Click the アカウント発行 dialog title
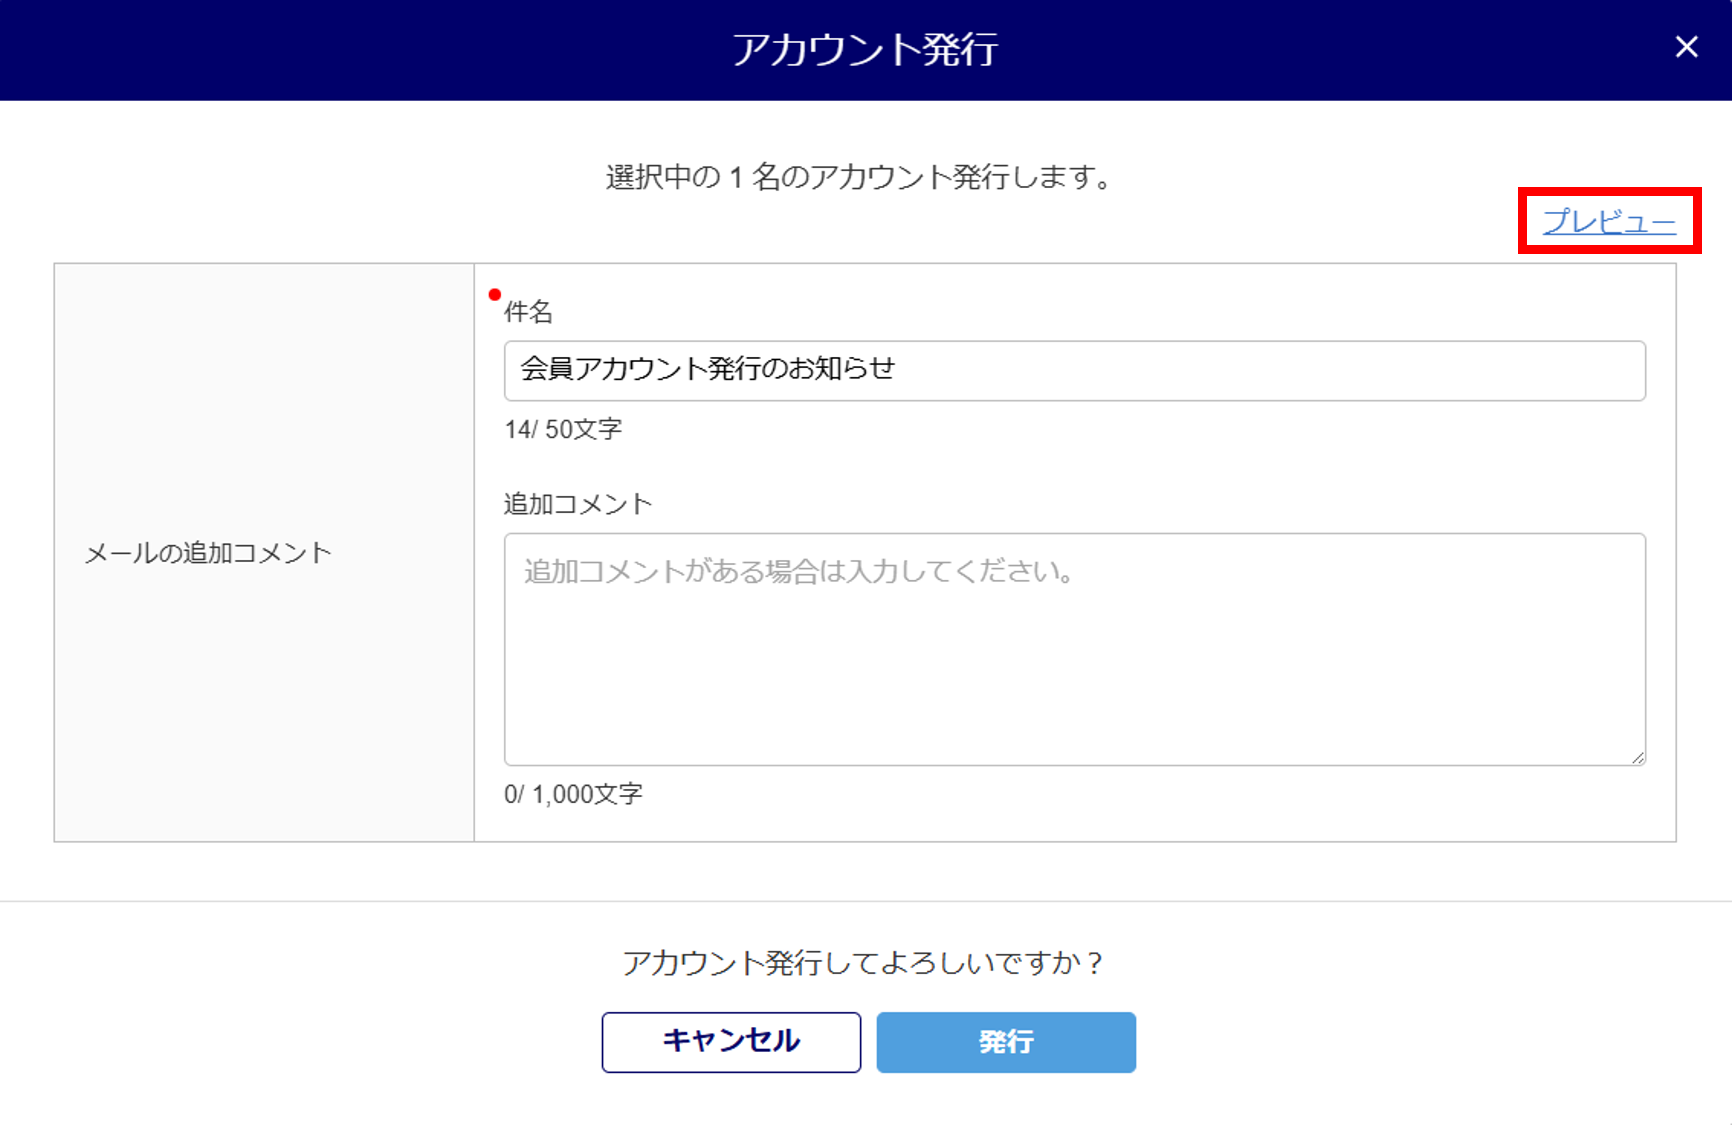The width and height of the screenshot is (1732, 1125). tap(865, 49)
